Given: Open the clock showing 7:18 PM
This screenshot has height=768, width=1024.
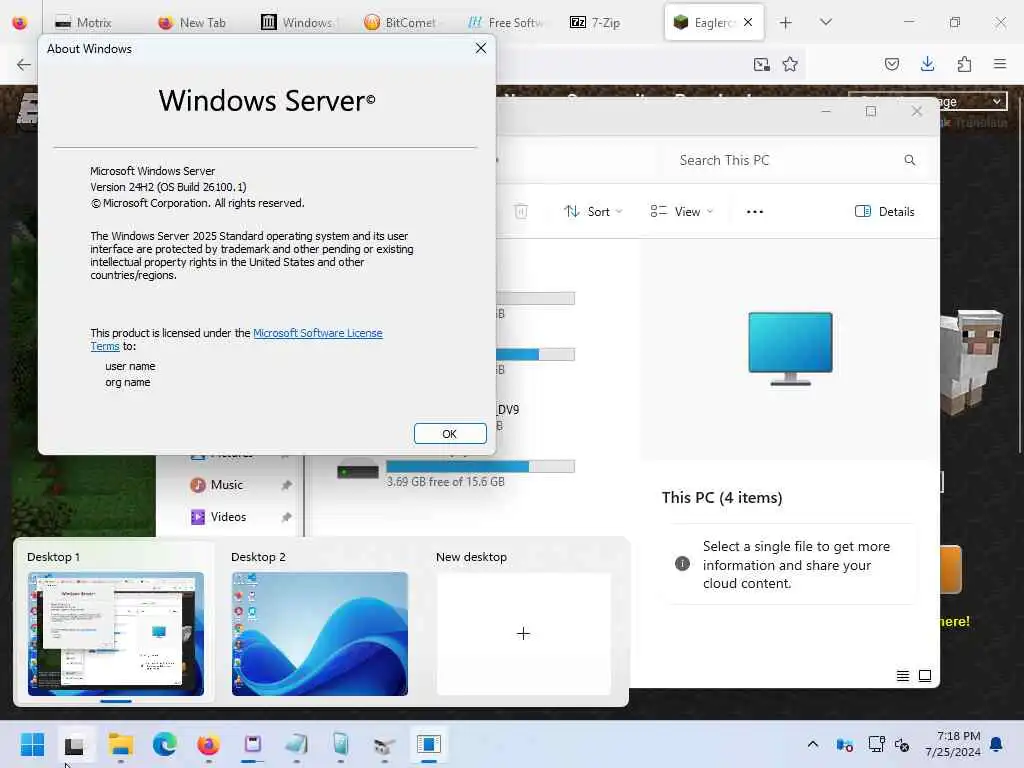Looking at the screenshot, I should pyautogui.click(x=953, y=744).
